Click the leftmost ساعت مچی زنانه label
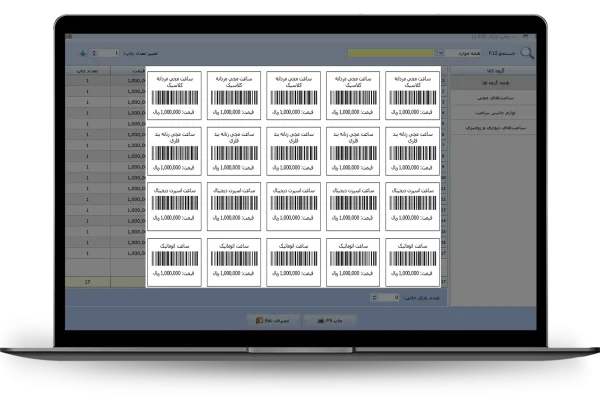600x400 pixels. (x=174, y=151)
